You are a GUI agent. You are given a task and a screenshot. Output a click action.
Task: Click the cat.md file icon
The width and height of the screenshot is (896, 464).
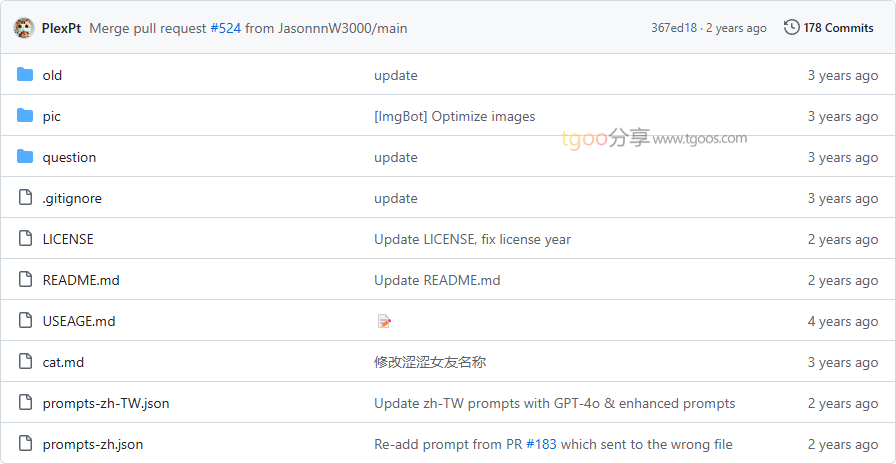coord(25,362)
